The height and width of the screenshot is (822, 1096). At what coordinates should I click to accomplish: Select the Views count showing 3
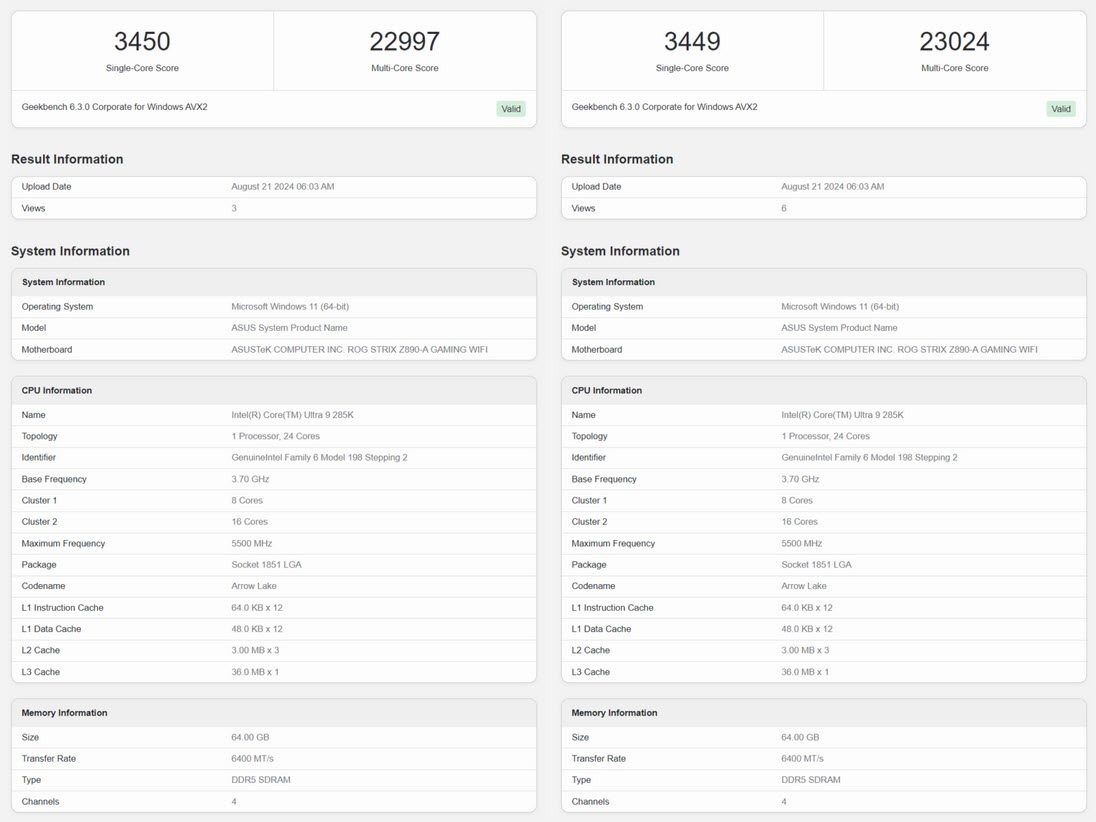[234, 208]
